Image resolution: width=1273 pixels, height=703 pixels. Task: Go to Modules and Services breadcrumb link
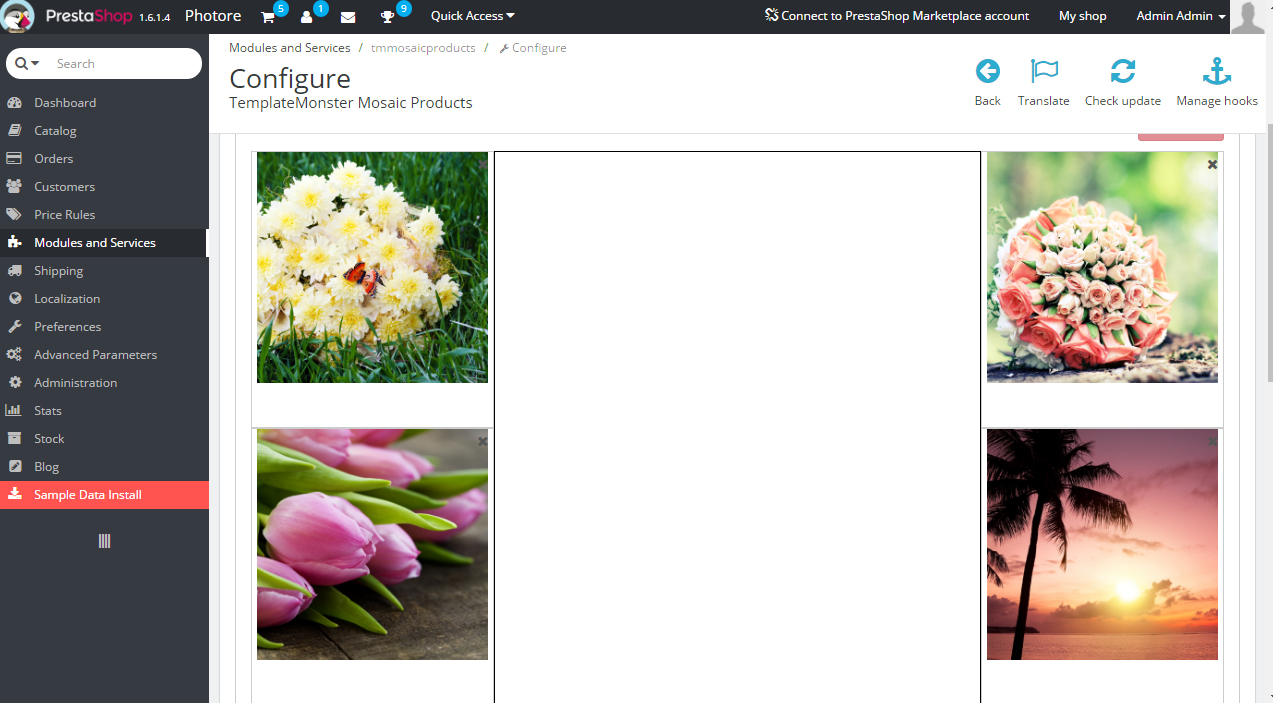coord(290,48)
